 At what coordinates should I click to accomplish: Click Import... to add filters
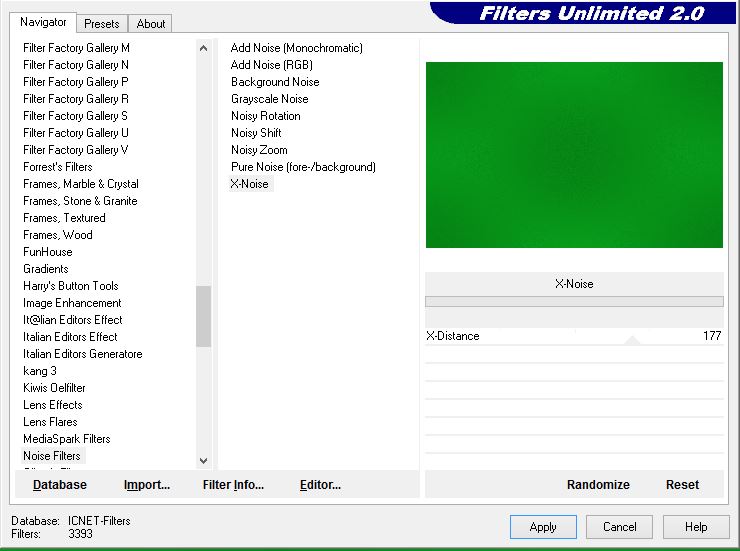147,485
